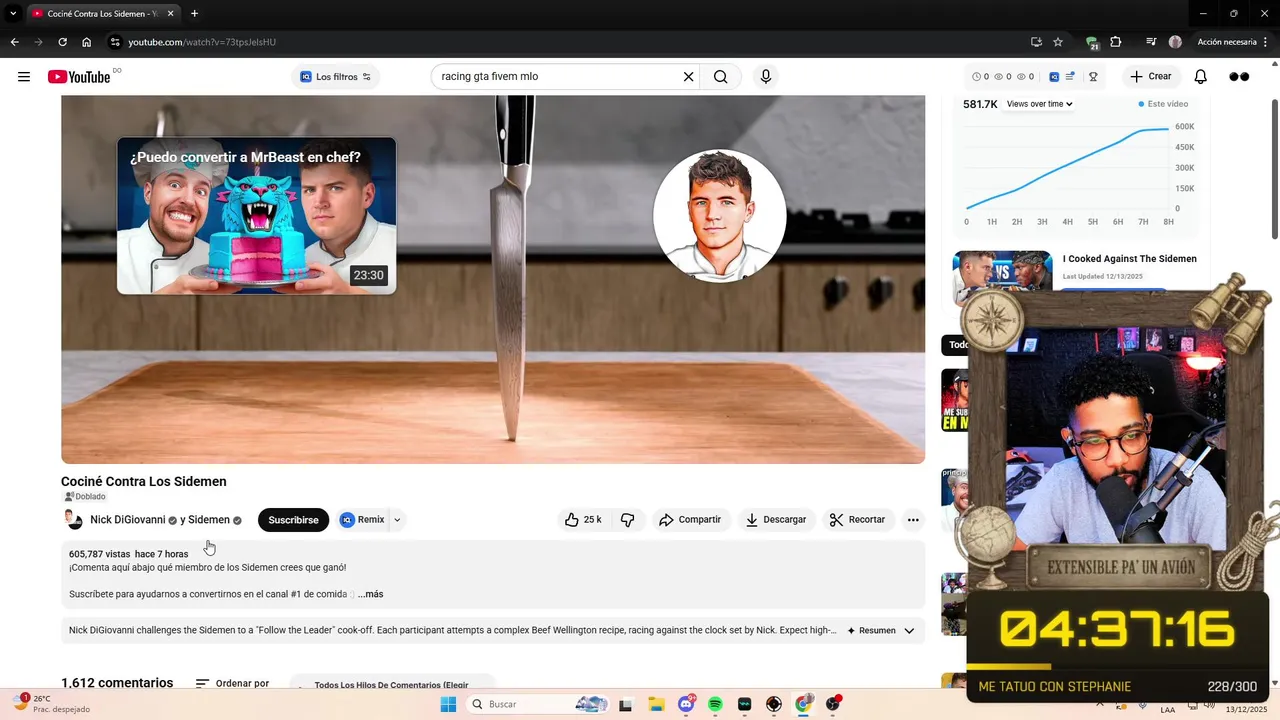
Task: Open the Sidemen channel link
Action: click(x=209, y=520)
